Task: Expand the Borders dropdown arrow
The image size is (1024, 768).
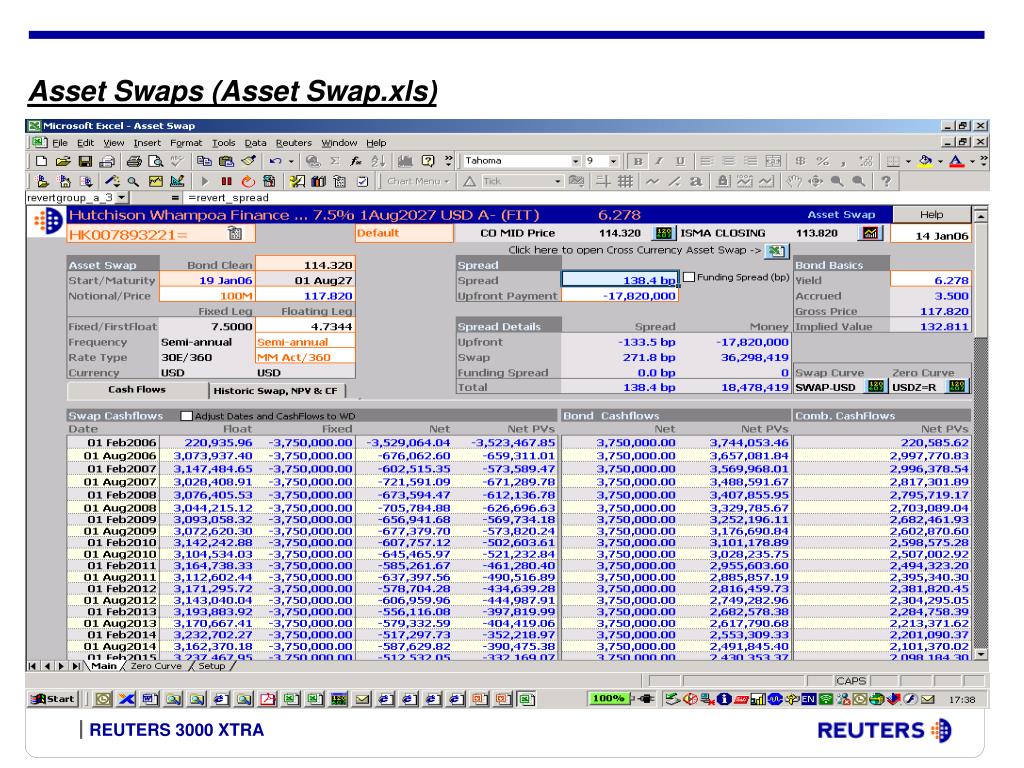Action: pyautogui.click(x=908, y=161)
